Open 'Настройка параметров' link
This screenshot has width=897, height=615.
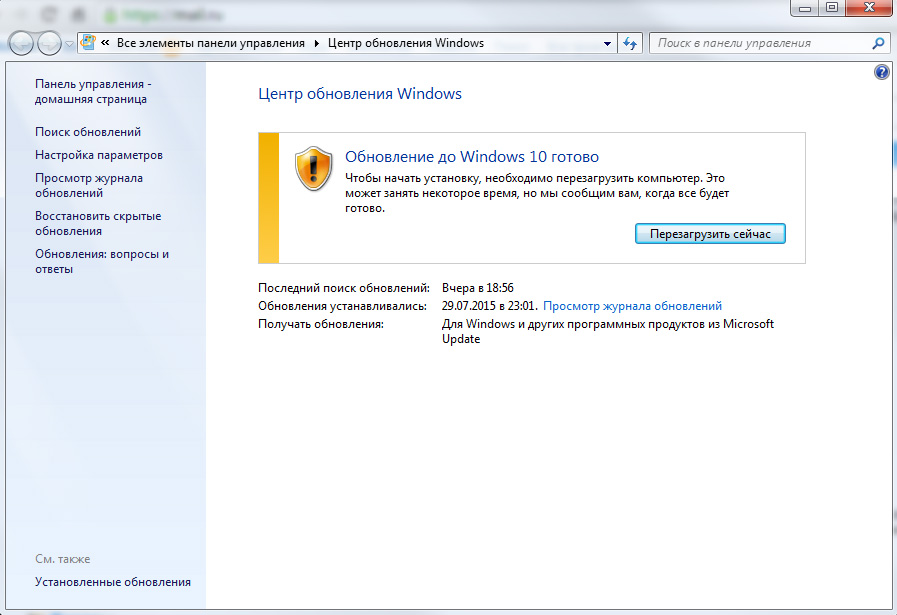point(99,155)
